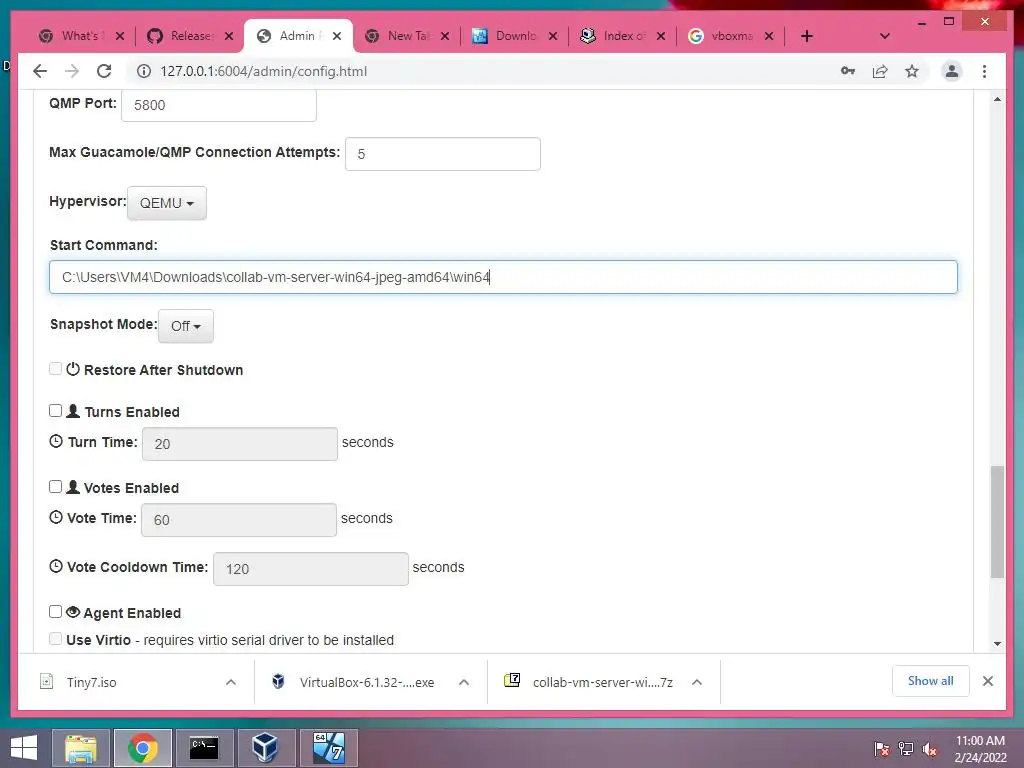Share this page icon
1024x768 pixels.
[x=880, y=71]
